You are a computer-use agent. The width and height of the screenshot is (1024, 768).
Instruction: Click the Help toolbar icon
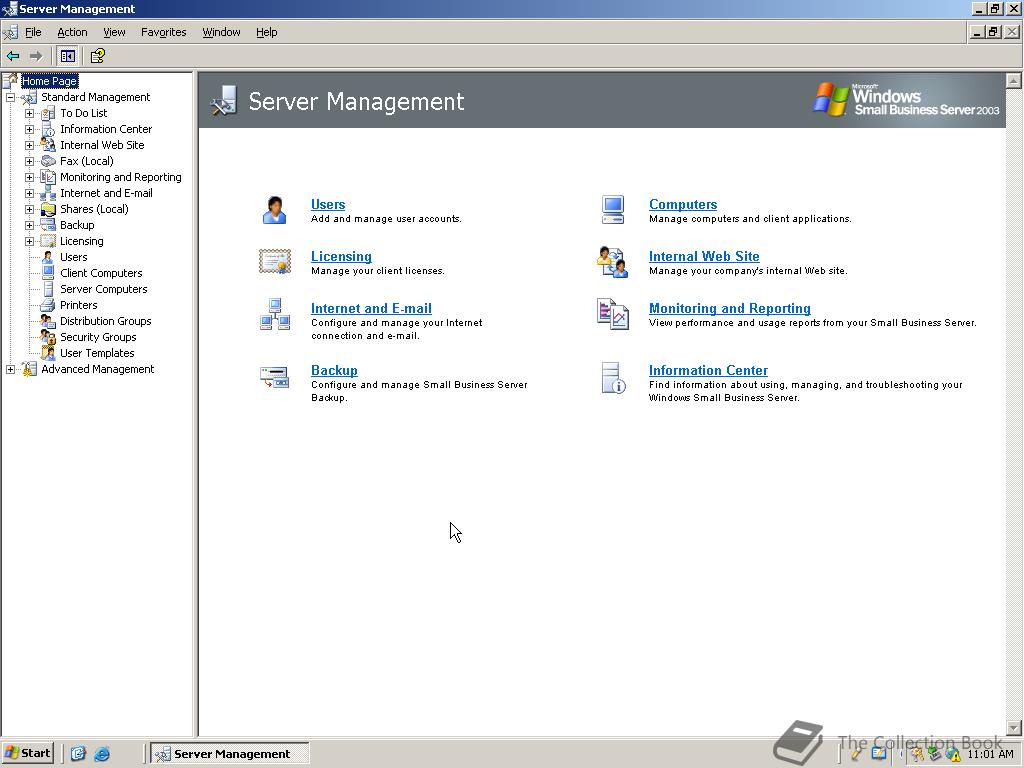[x=98, y=56]
